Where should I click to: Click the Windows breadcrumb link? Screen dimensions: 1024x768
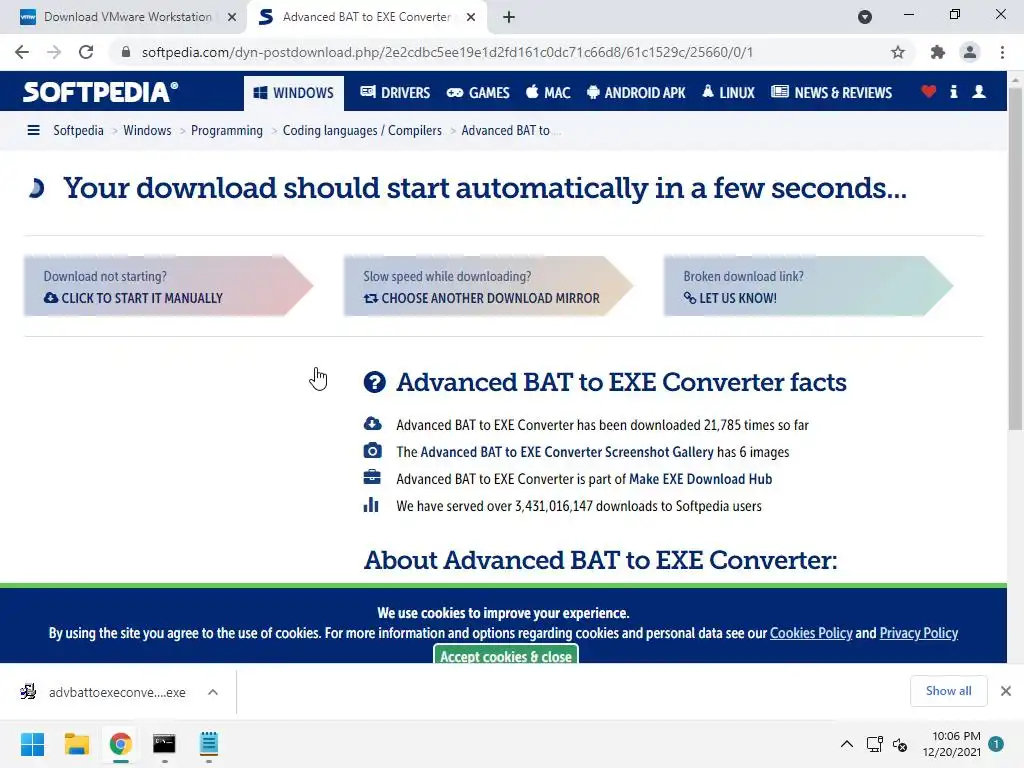tap(147, 131)
